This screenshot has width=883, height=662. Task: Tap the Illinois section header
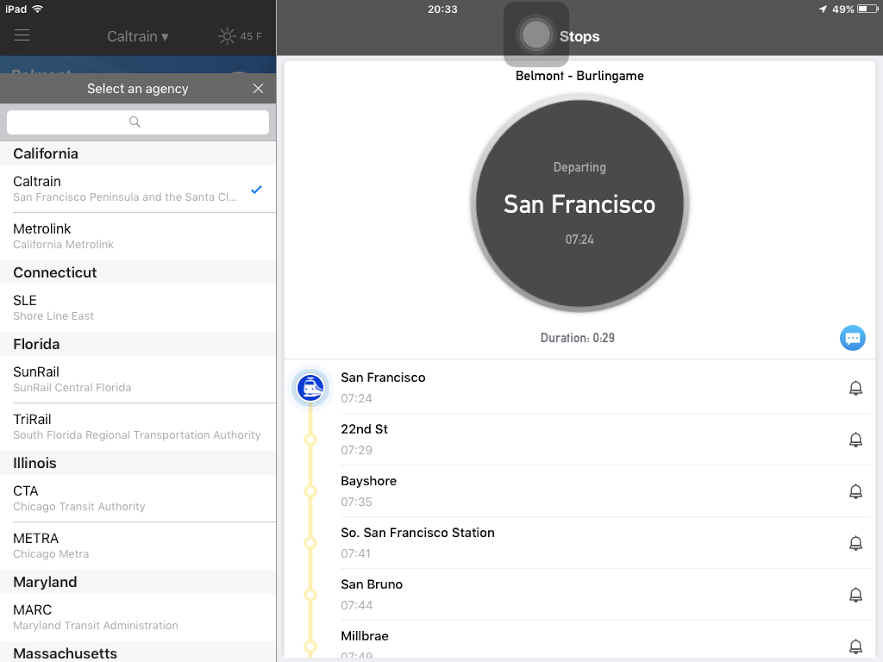coord(138,463)
